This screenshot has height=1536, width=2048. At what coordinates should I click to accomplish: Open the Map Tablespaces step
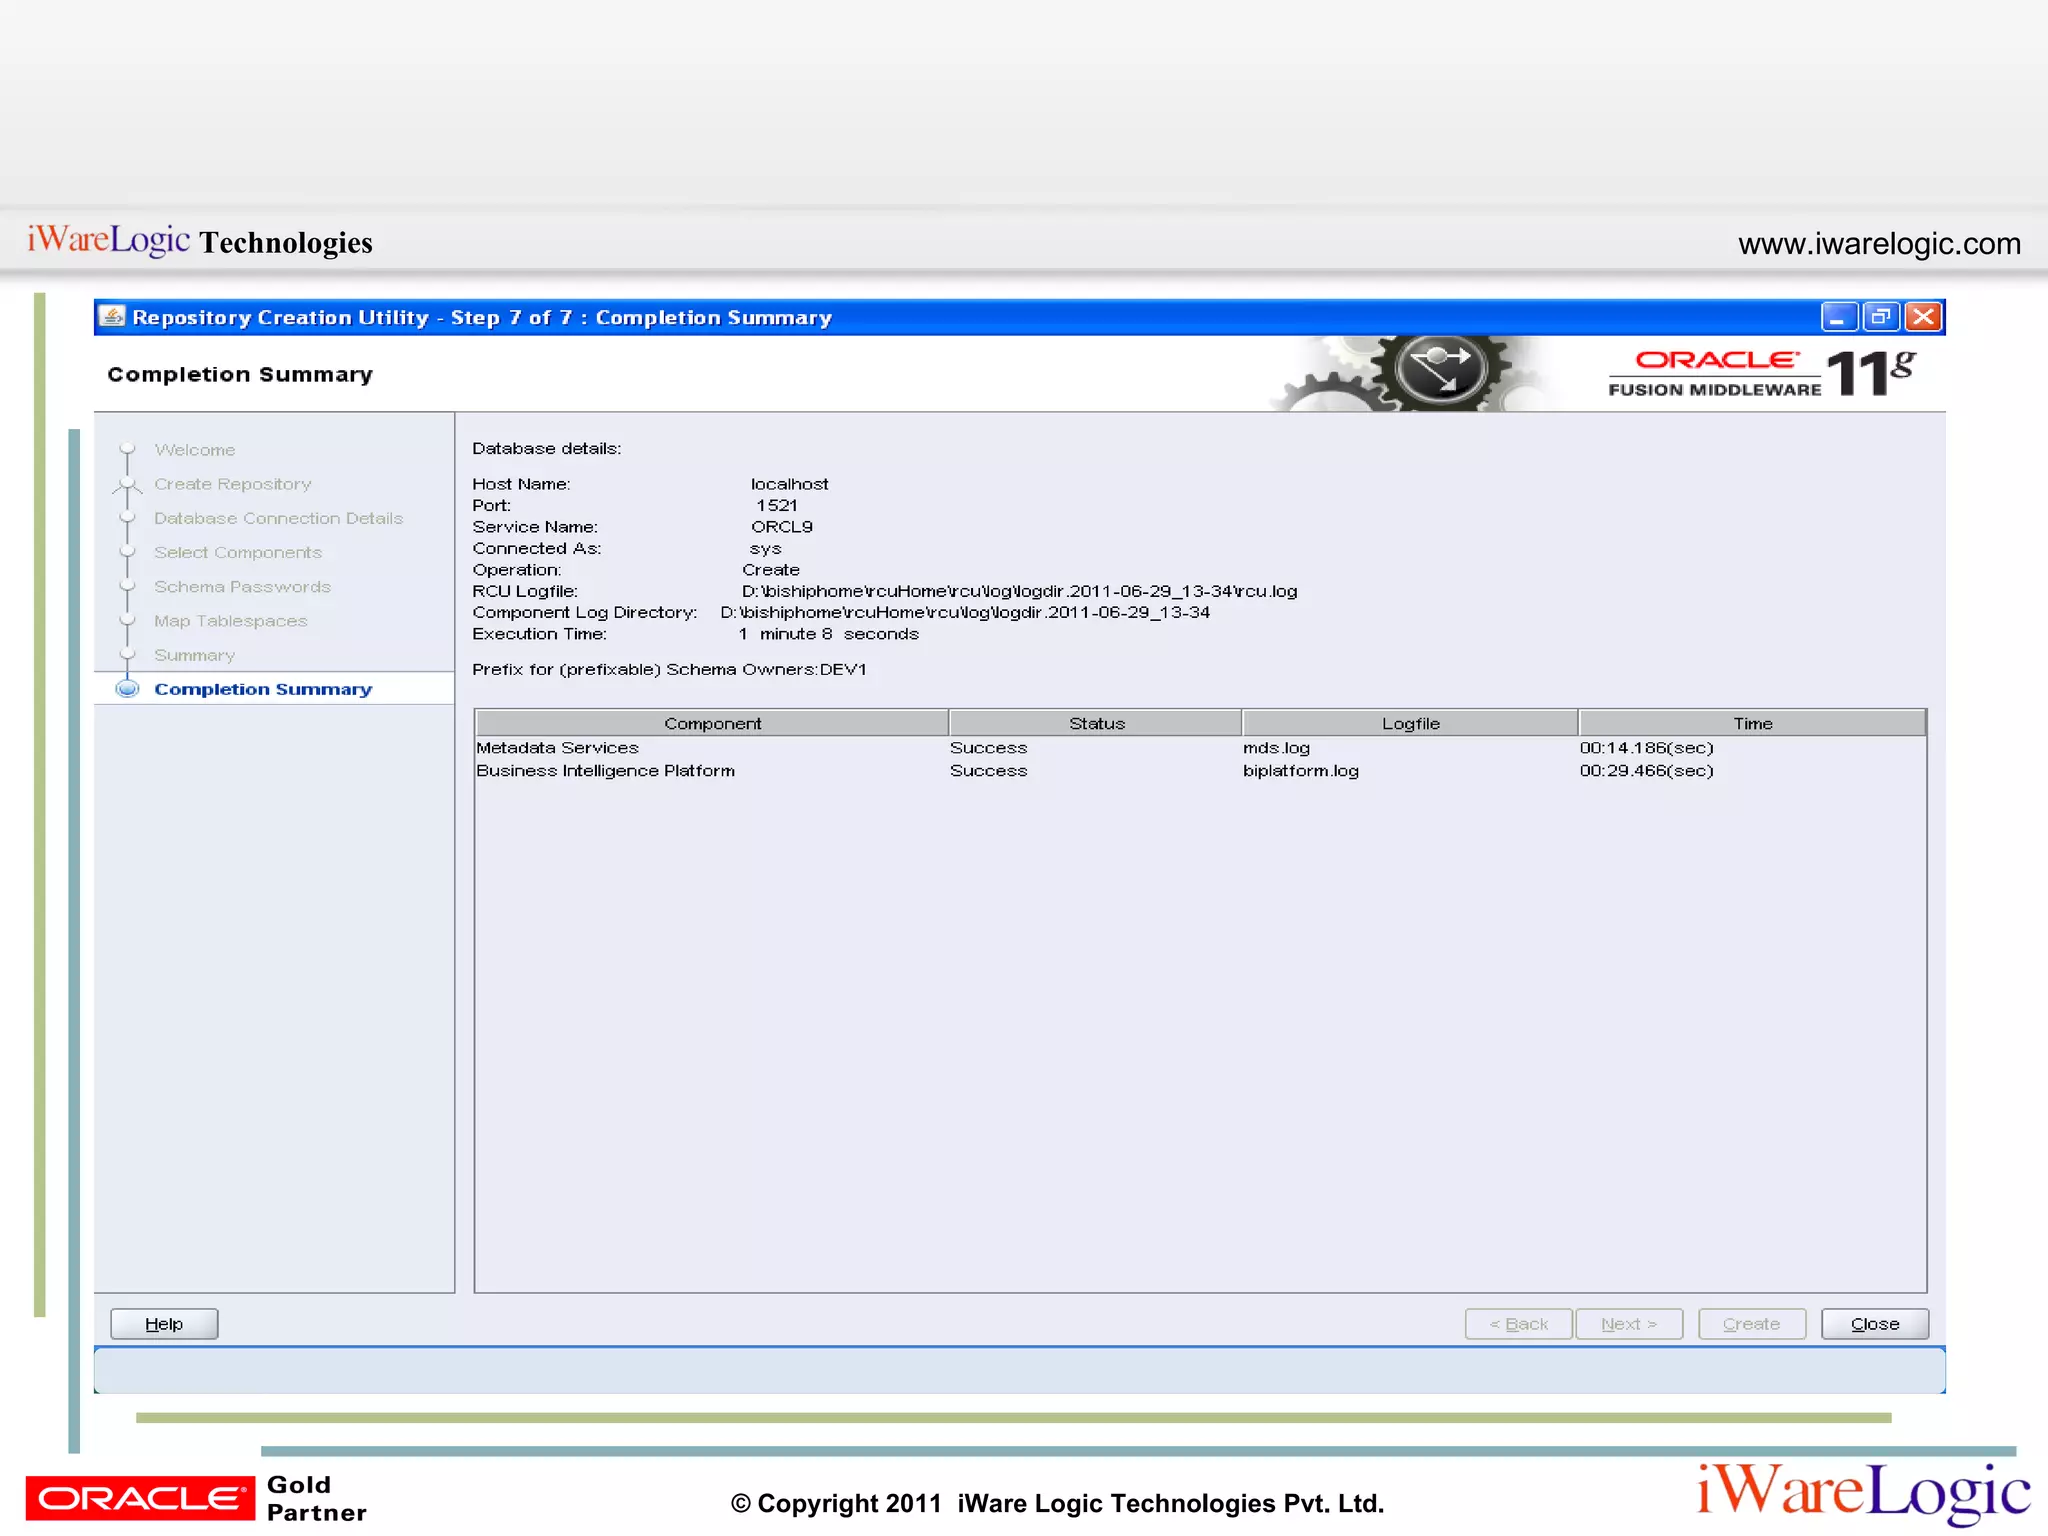(x=230, y=621)
